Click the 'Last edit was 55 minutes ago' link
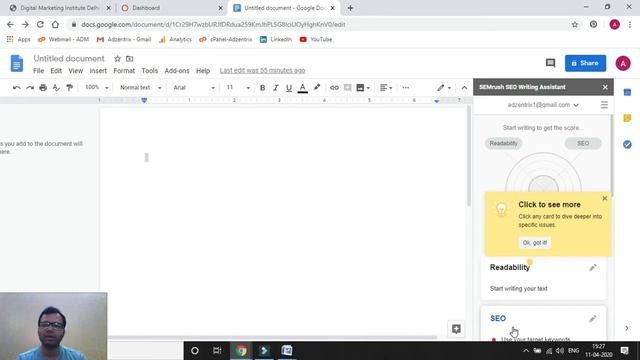 (262, 71)
